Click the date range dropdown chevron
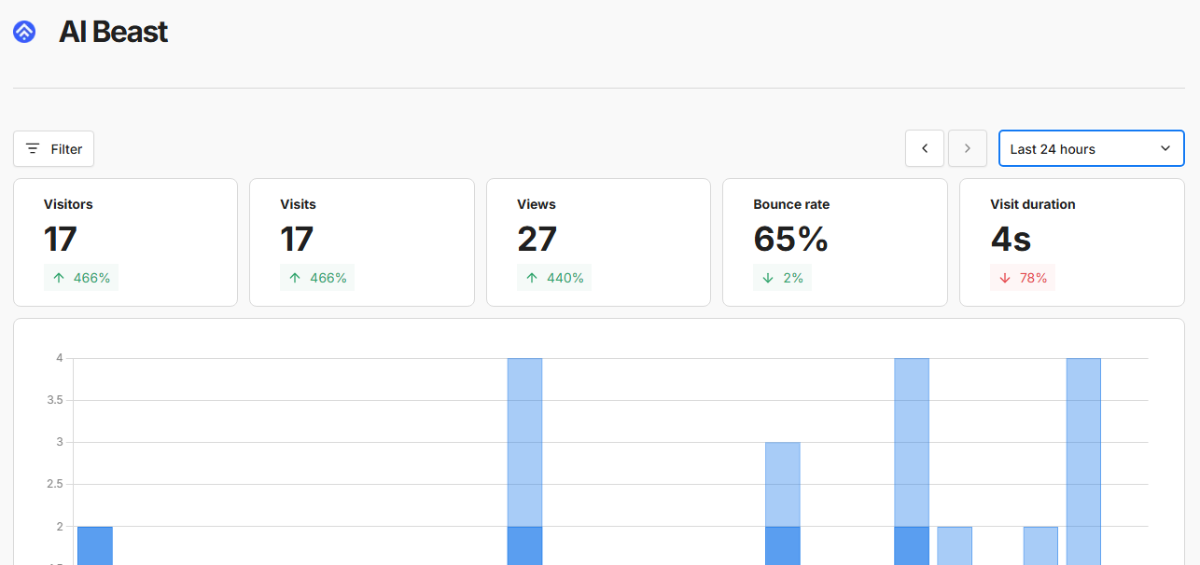This screenshot has width=1200, height=565. coord(1165,149)
